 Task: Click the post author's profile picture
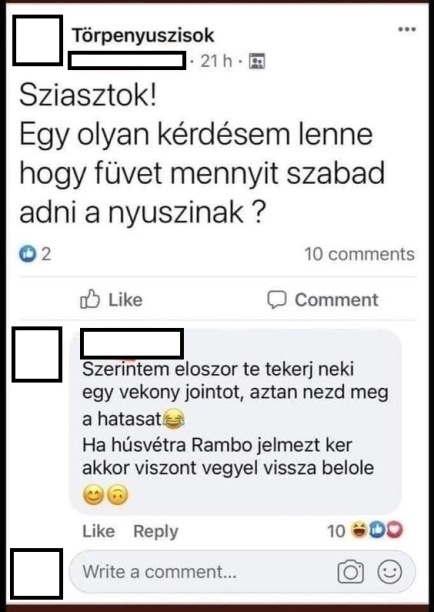point(37,40)
